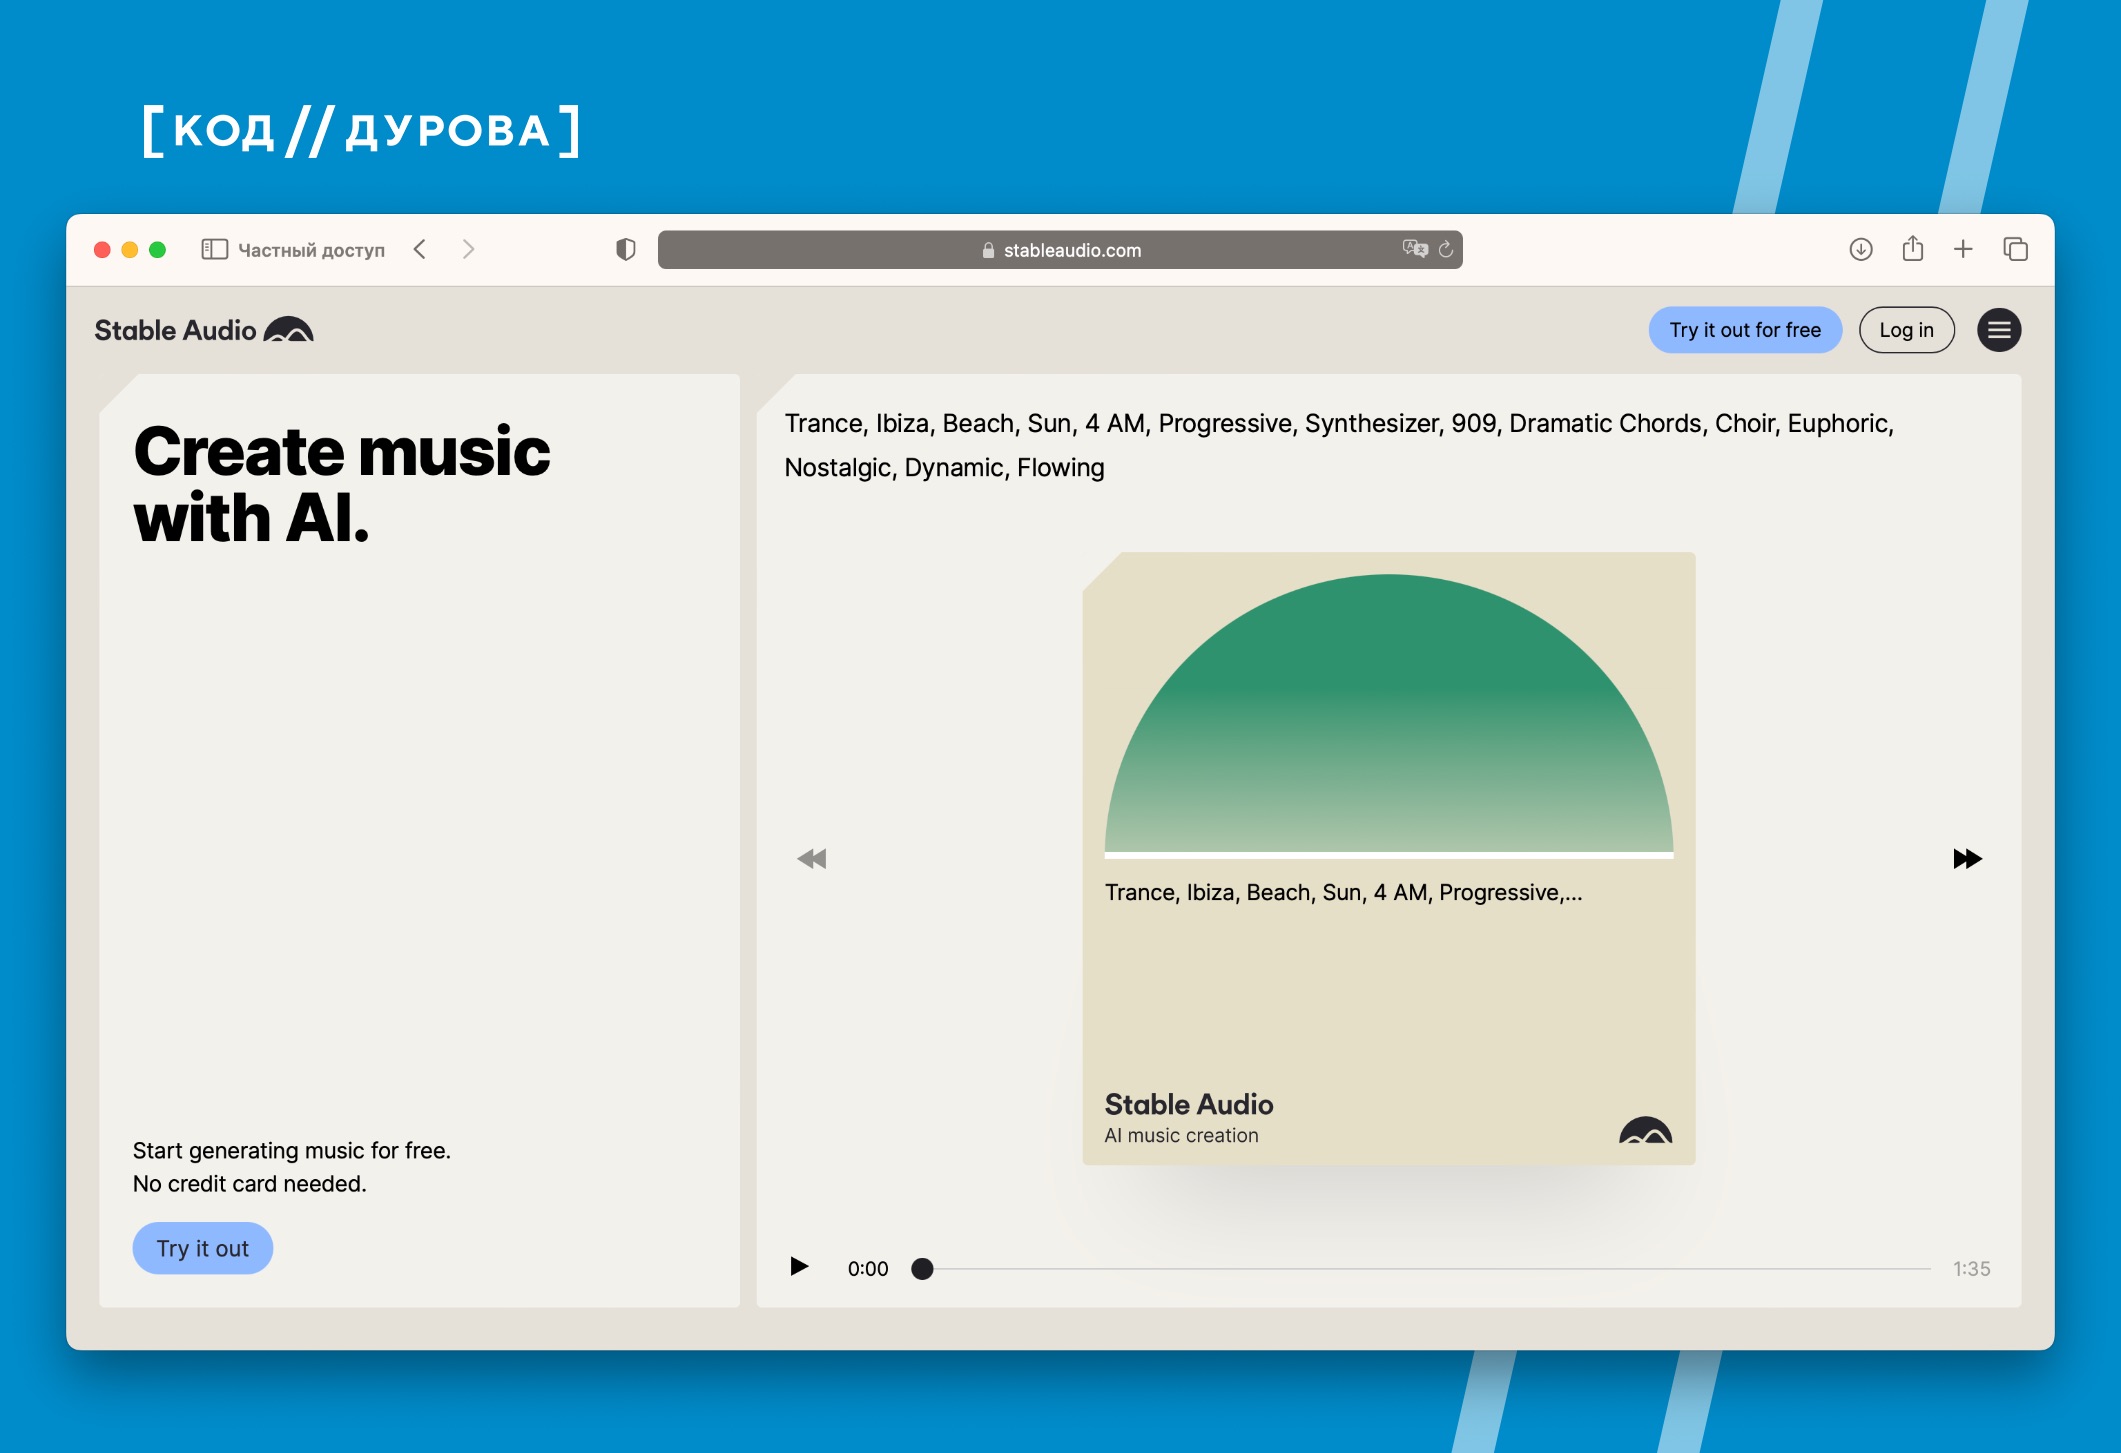This screenshot has width=2121, height=1453.
Task: Go forward with the right chevron
Action: [x=468, y=250]
